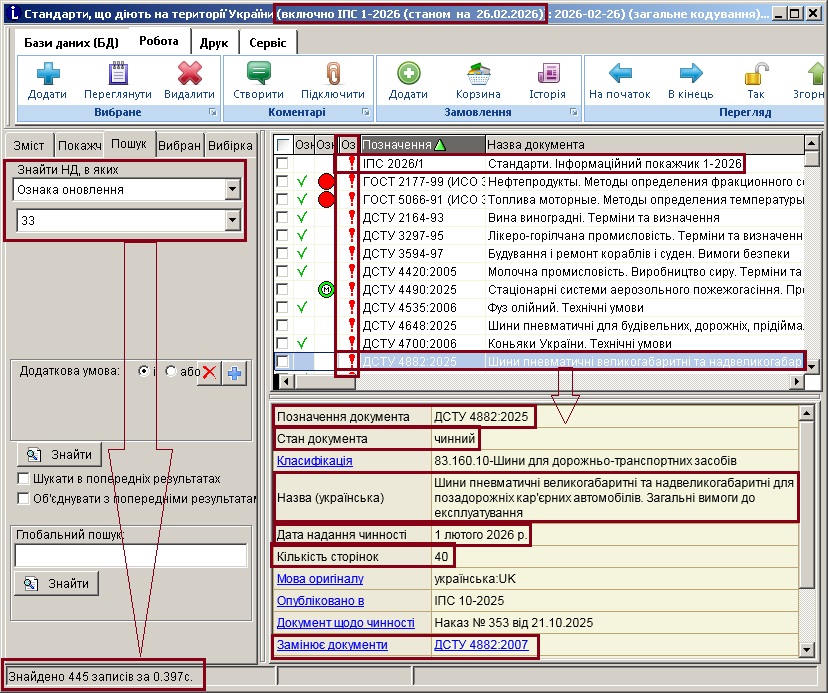Click the Знайти button under Додаткова умова
Screen dimensions: 828x693
tap(60, 455)
